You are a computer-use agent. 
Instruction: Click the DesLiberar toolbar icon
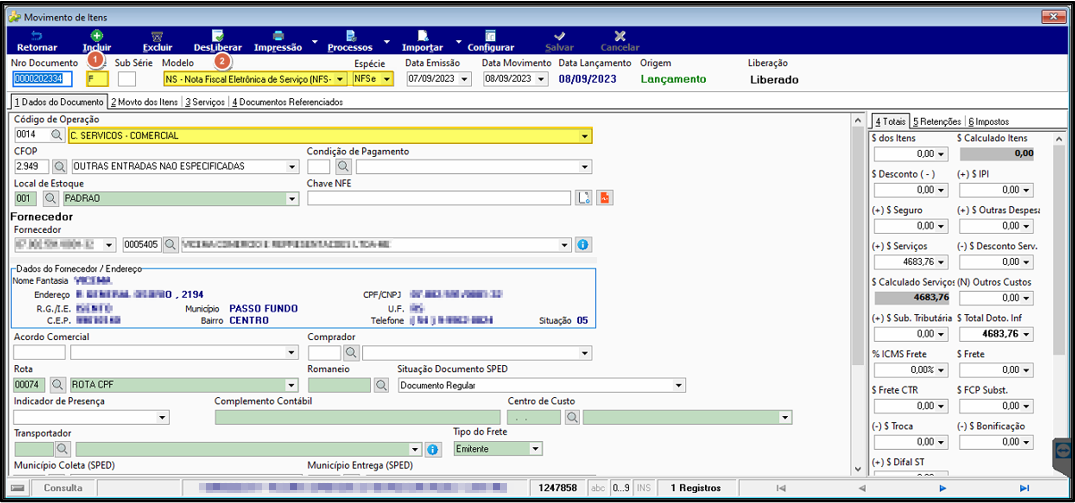(x=217, y=36)
